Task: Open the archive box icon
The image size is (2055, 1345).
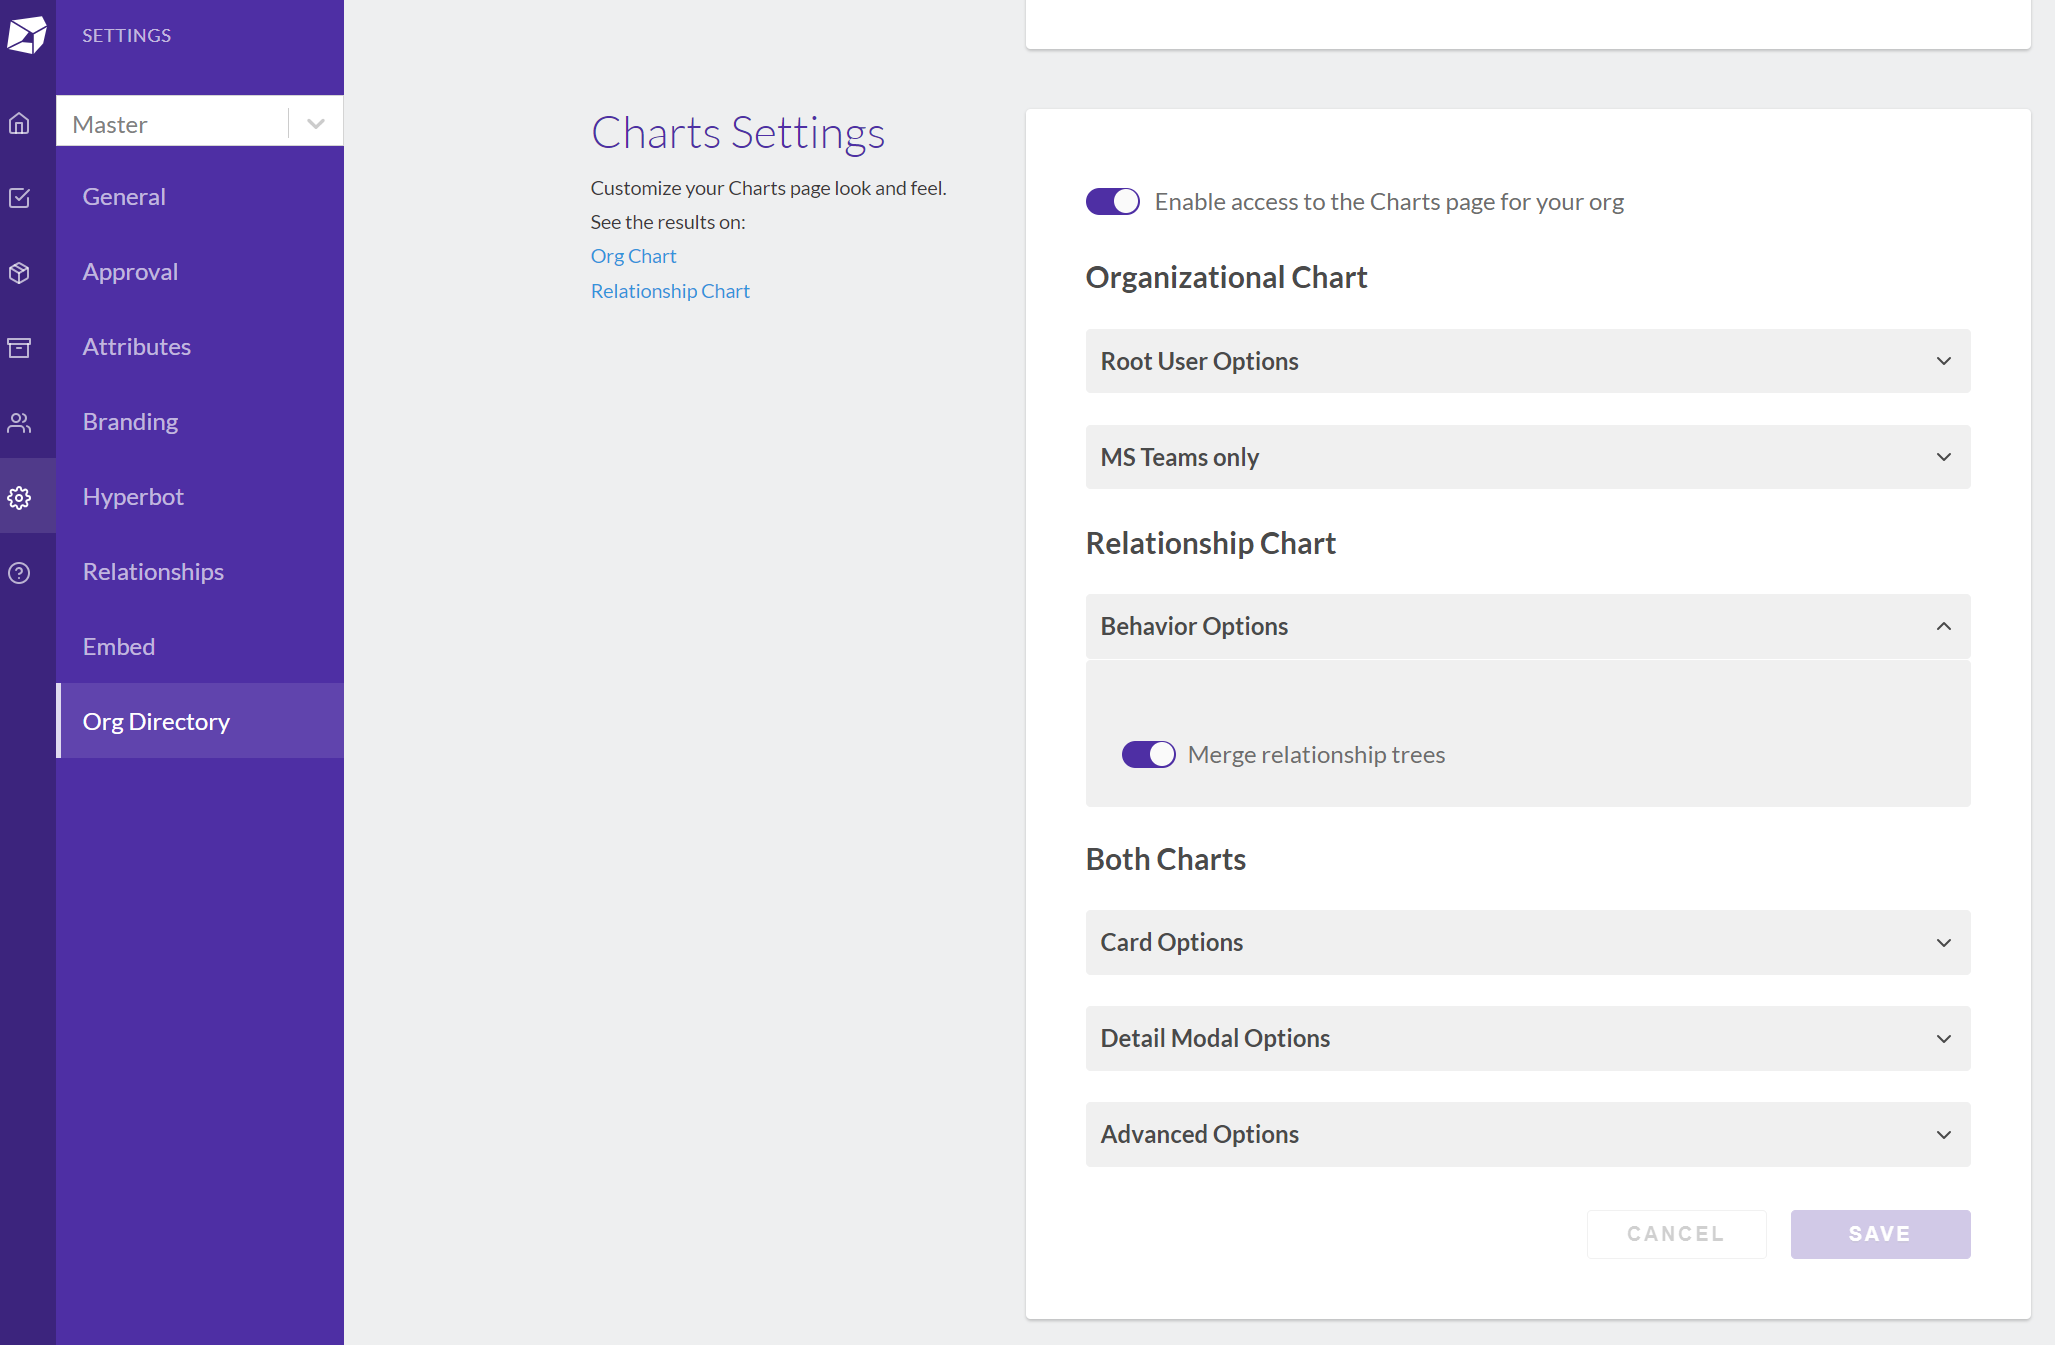Action: click(x=19, y=348)
